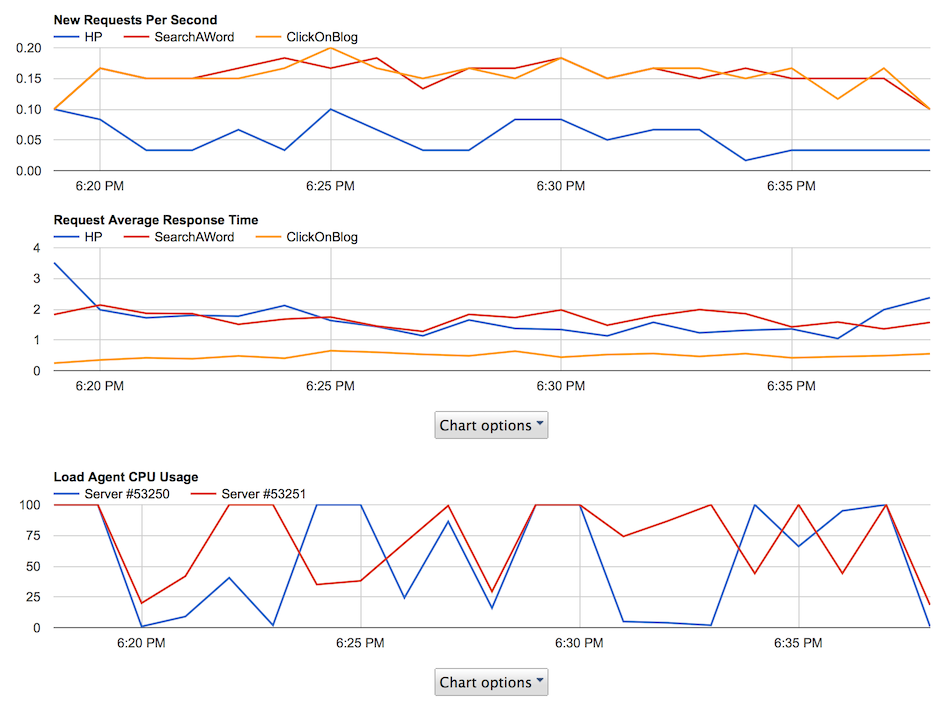Click SearchAWord legend in Request Average Response Time

click(179, 237)
